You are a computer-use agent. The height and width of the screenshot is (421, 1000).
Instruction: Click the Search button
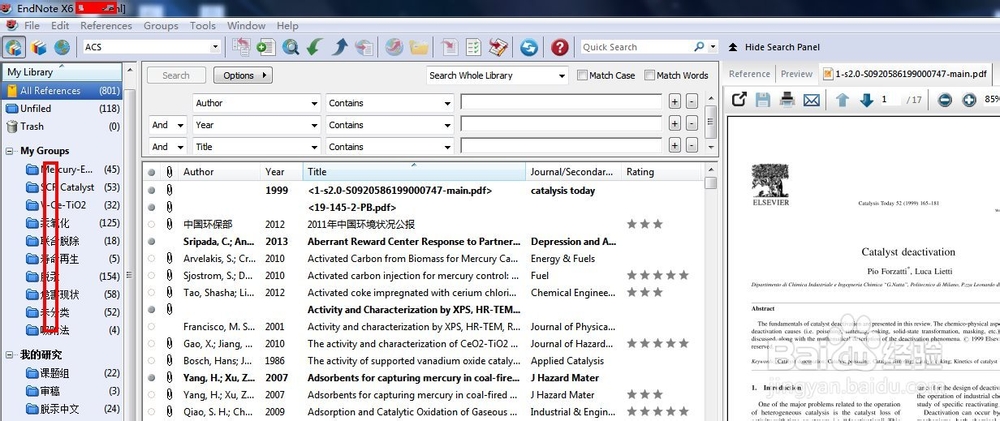coord(176,75)
